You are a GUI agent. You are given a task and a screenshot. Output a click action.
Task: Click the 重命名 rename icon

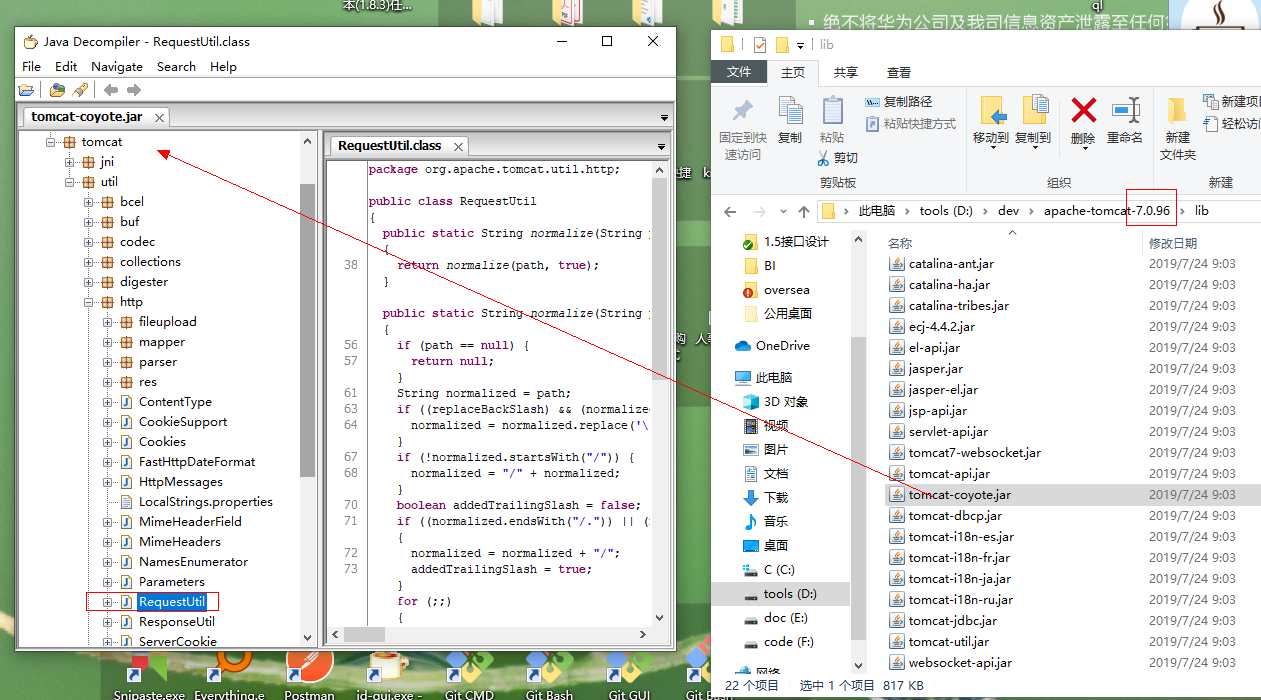[1126, 110]
